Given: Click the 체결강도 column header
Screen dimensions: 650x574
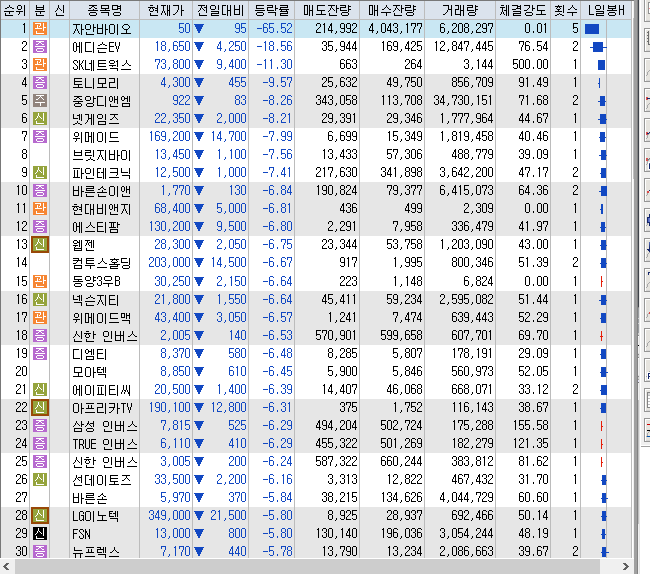Looking at the screenshot, I should pyautogui.click(x=523, y=10).
